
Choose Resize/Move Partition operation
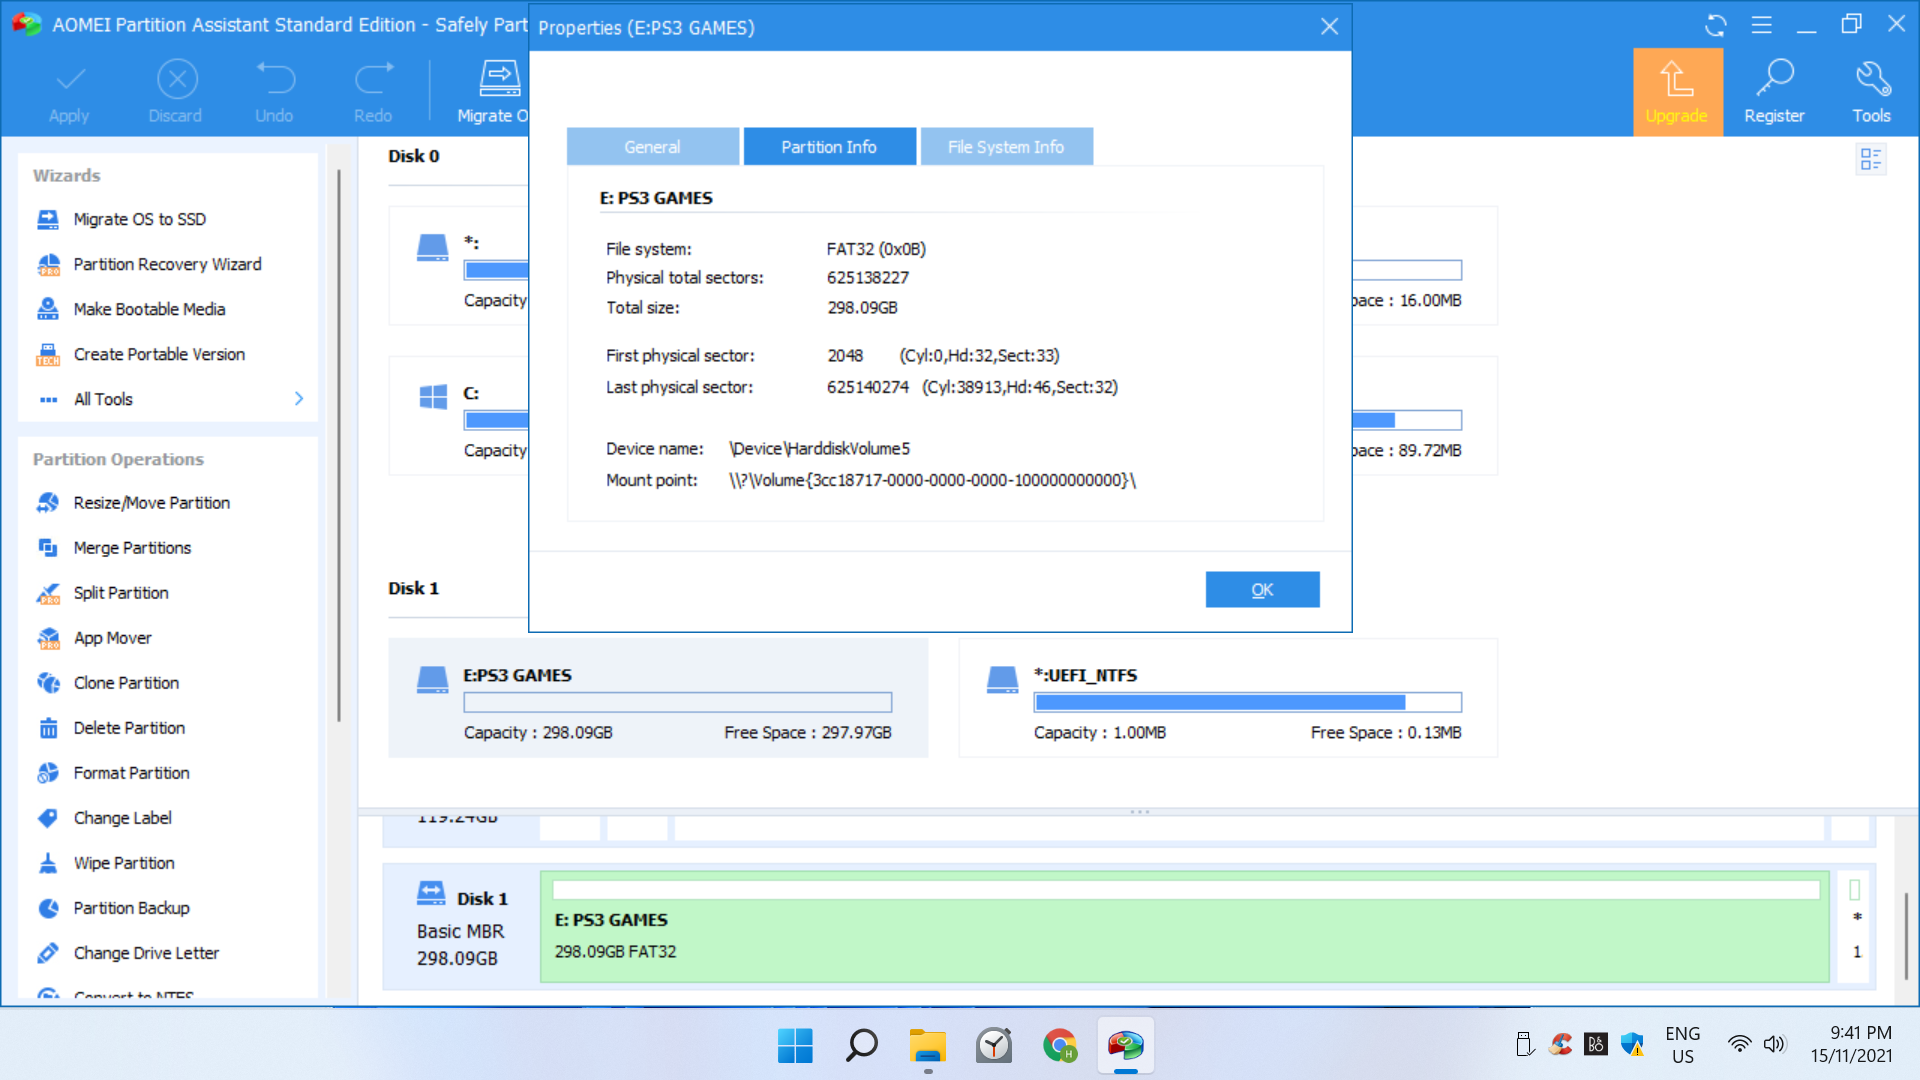click(x=151, y=503)
